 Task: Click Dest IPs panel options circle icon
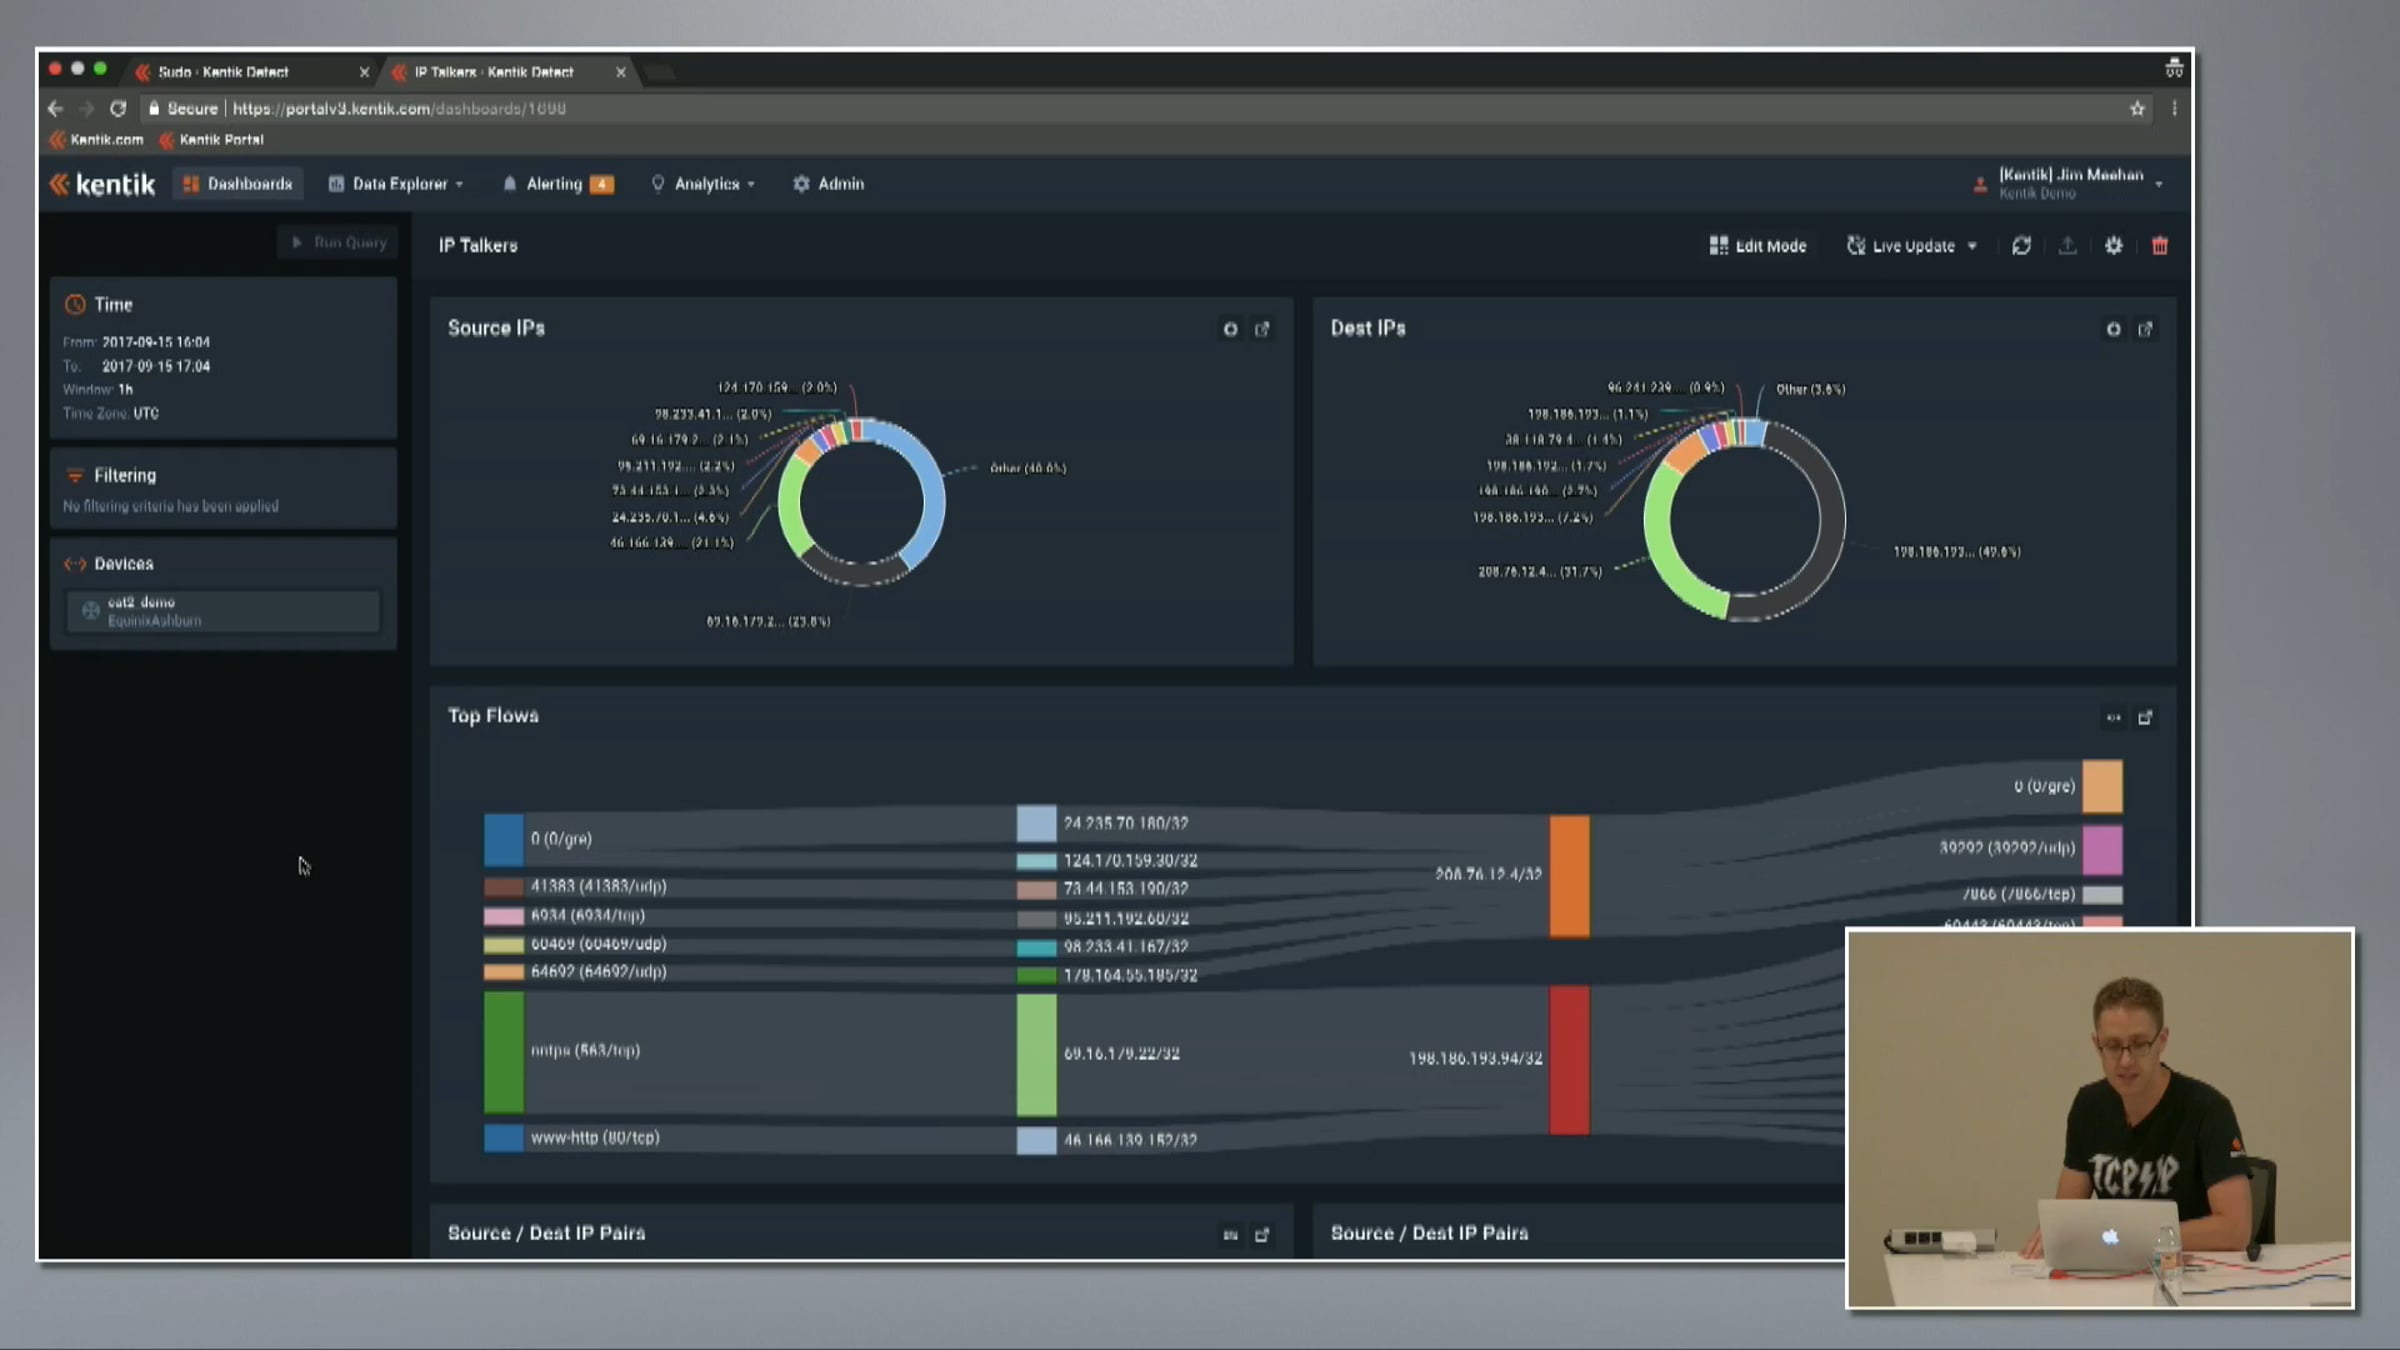coord(2113,329)
